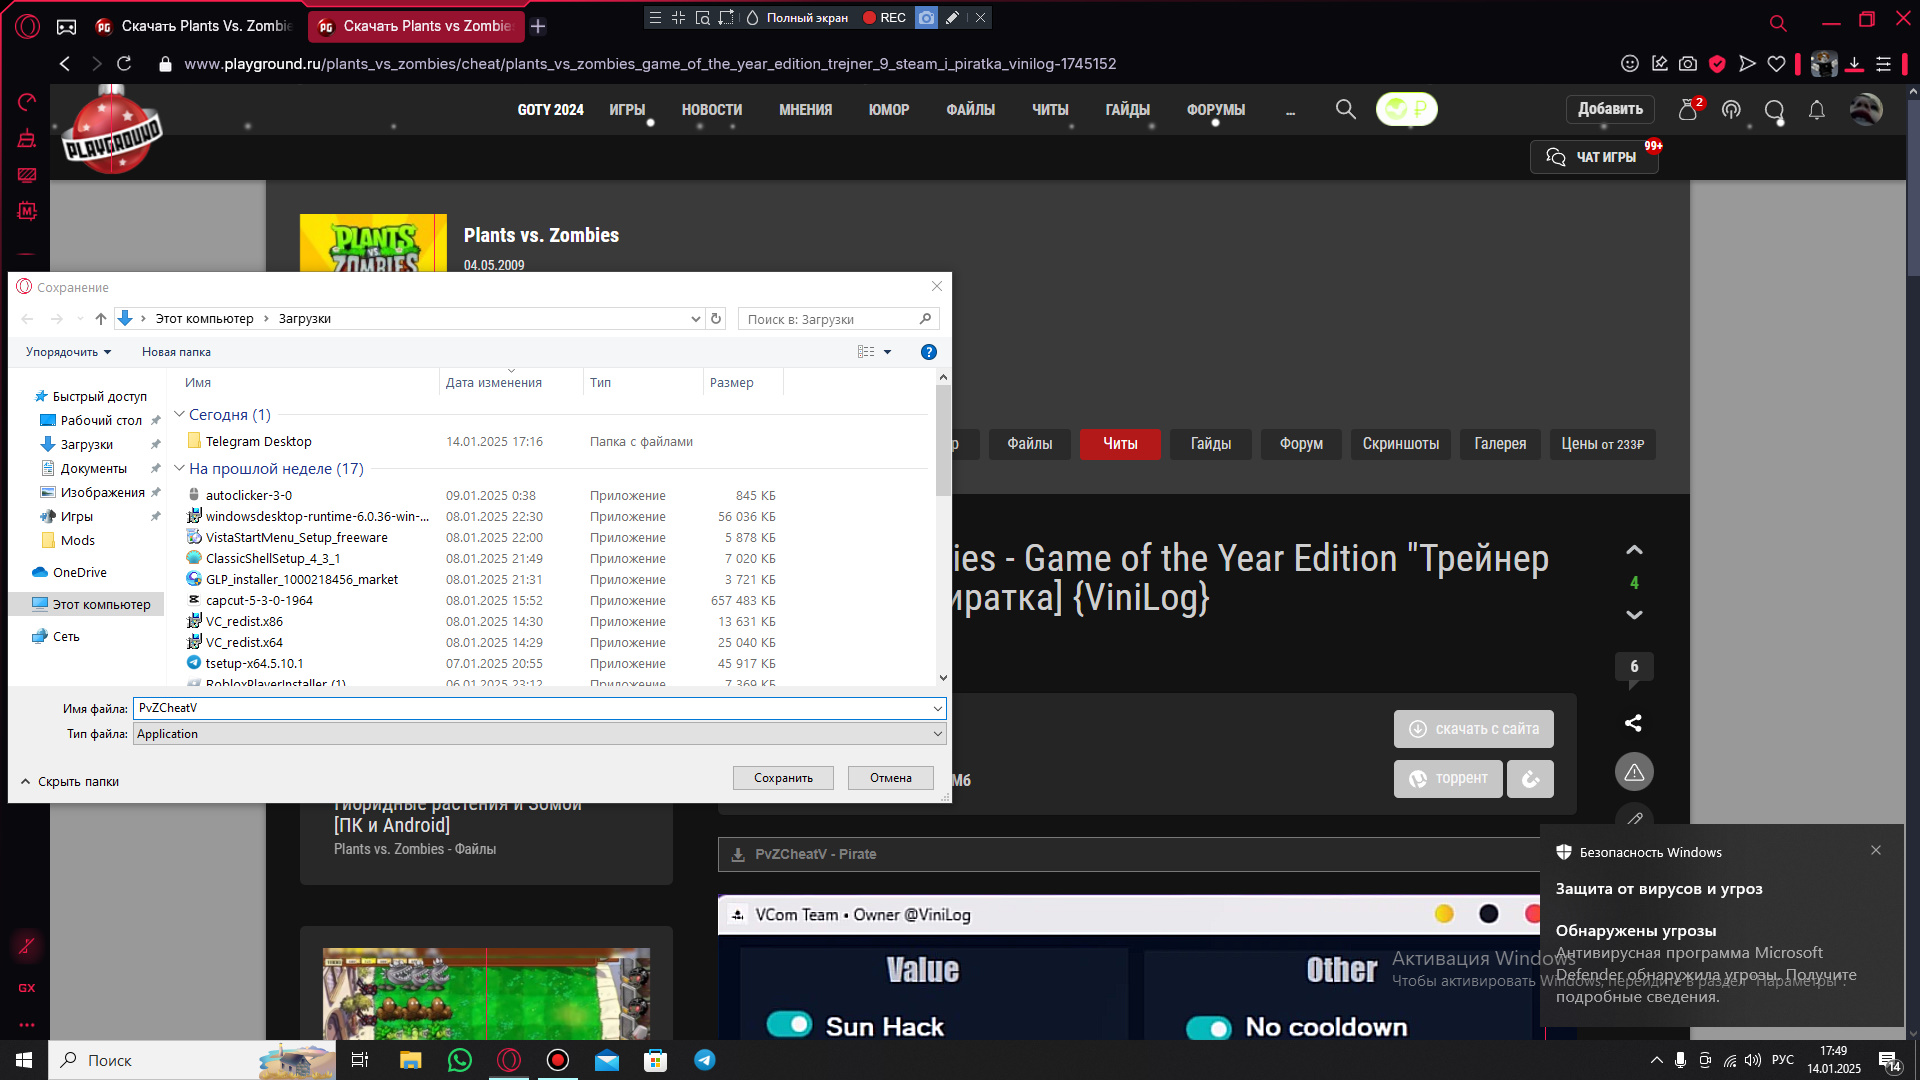Go up one folder in save dialog
The width and height of the screenshot is (1920, 1080).
point(100,319)
